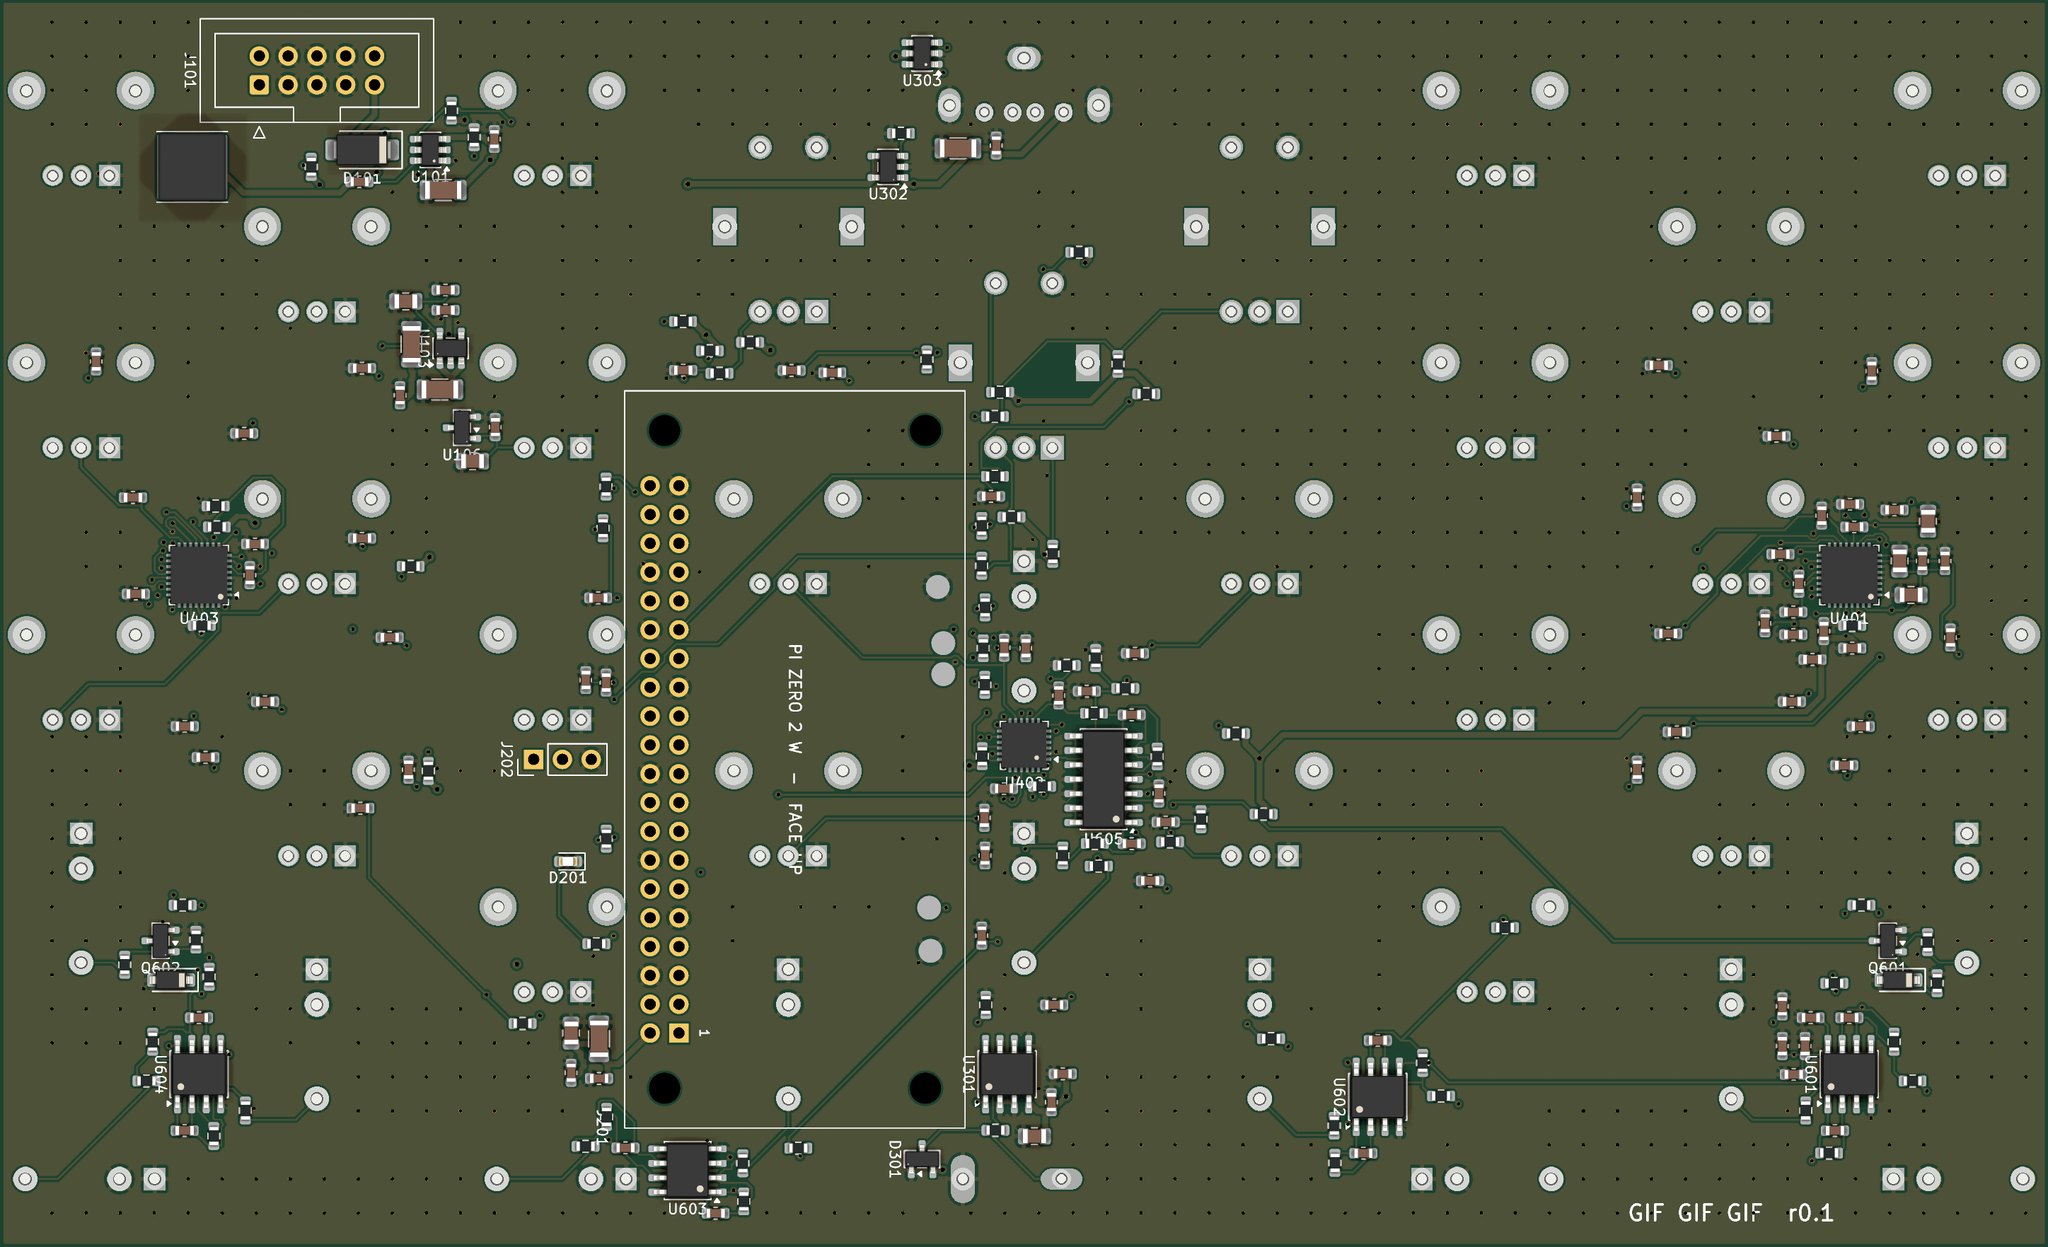Image resolution: width=2048 pixels, height=1247 pixels.
Task: Click the U106 reference label
Action: (x=461, y=455)
